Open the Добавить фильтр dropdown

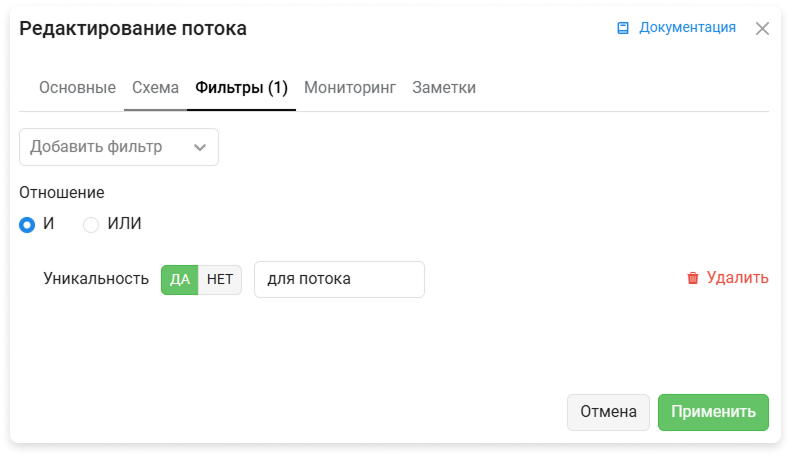(119, 147)
